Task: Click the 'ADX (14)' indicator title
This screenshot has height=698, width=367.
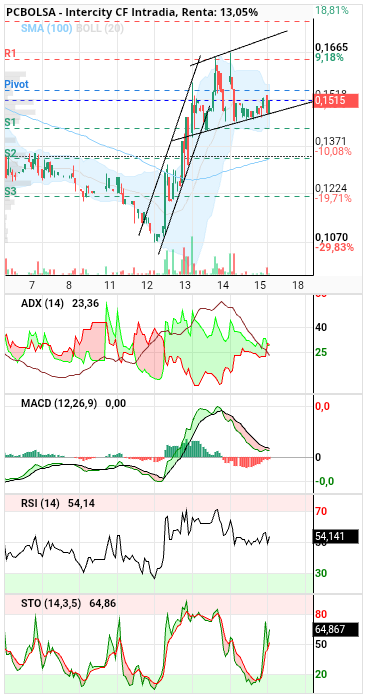Action: click(42, 304)
